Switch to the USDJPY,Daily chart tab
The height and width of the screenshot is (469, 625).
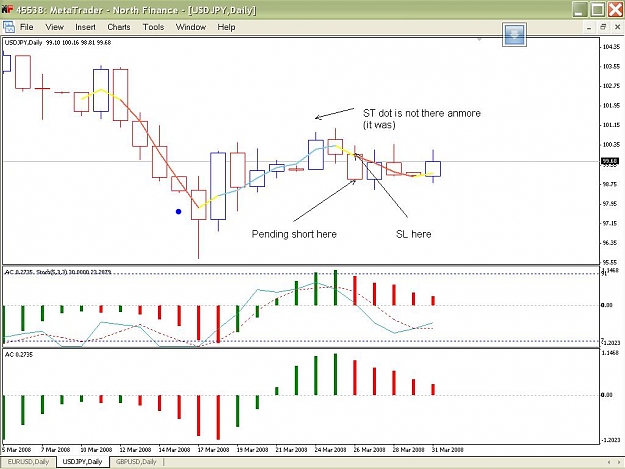click(x=83, y=462)
